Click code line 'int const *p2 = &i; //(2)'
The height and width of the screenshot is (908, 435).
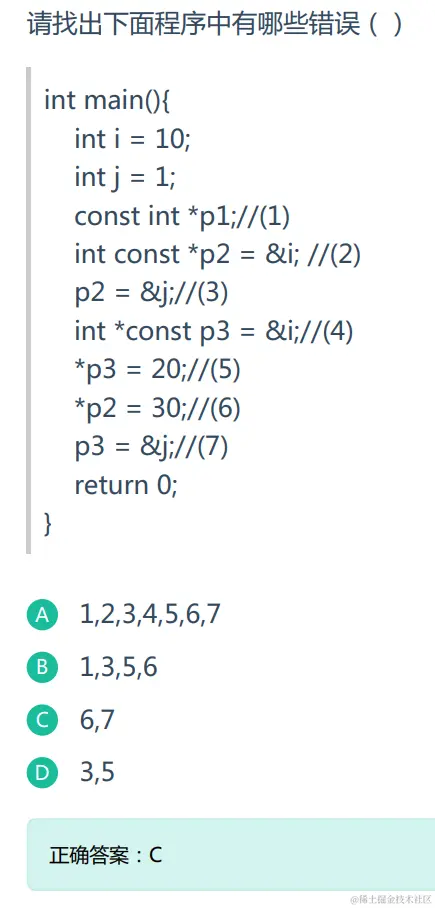pyautogui.click(x=218, y=255)
